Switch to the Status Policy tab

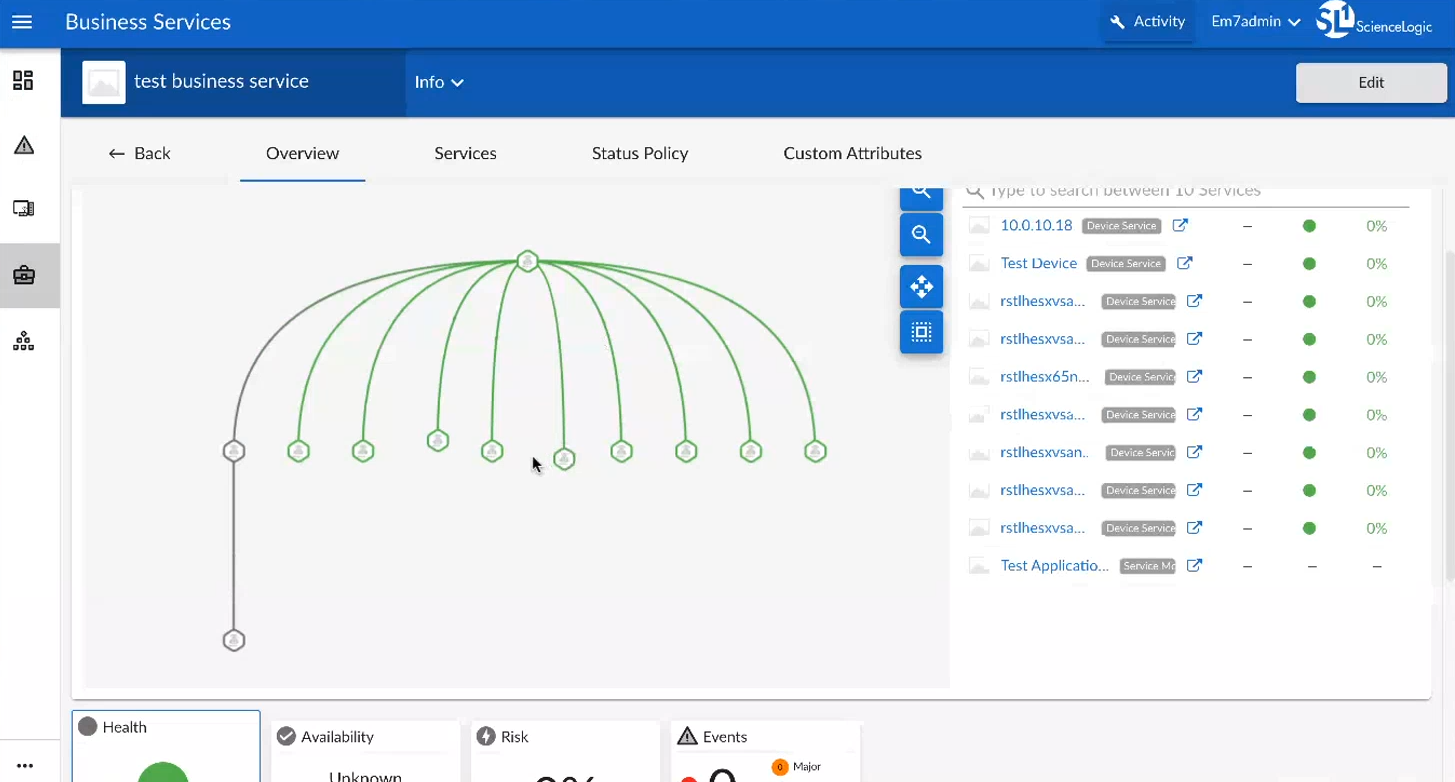click(x=639, y=154)
